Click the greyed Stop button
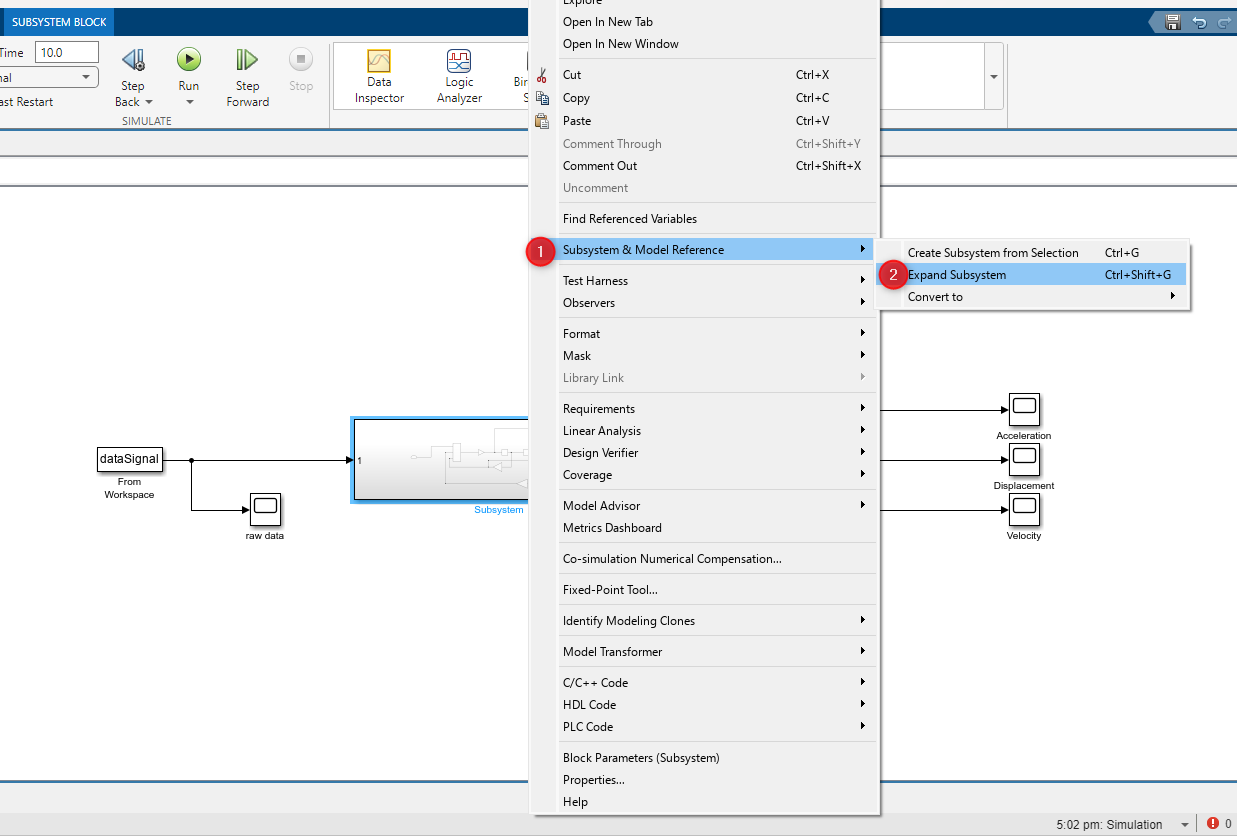 301,60
